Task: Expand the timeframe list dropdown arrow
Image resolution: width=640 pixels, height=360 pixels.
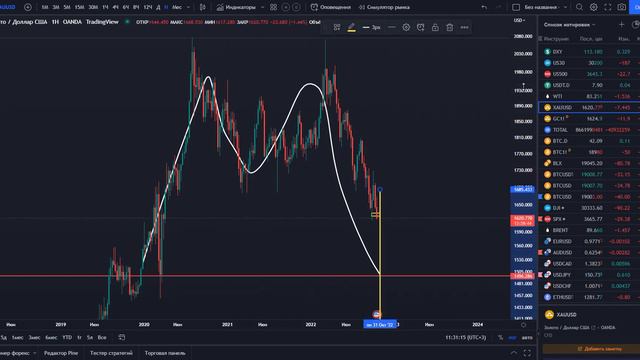Action: [188, 7]
